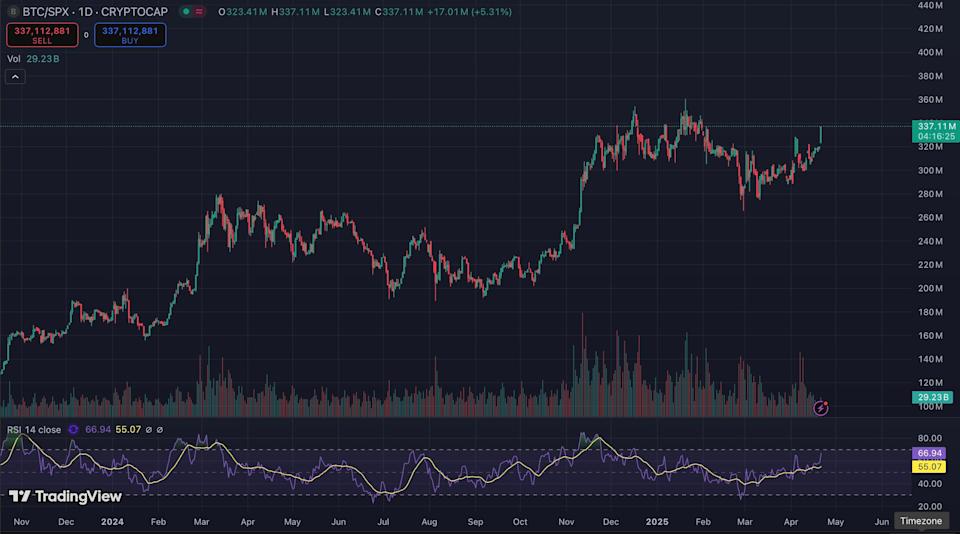Click the 2024 label on time axis
Screen dimensions: 960x534
pyautogui.click(x=112, y=522)
